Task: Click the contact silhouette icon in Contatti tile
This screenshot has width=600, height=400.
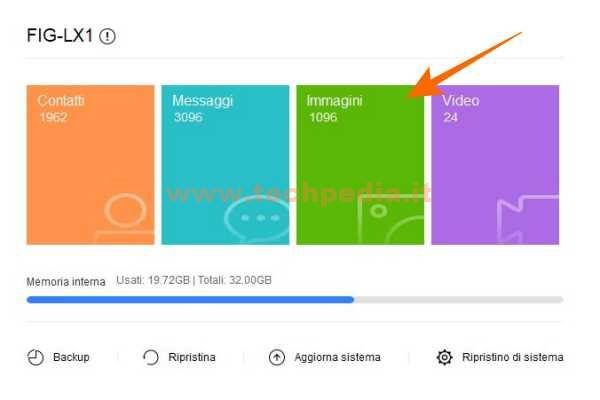Action: tap(124, 219)
